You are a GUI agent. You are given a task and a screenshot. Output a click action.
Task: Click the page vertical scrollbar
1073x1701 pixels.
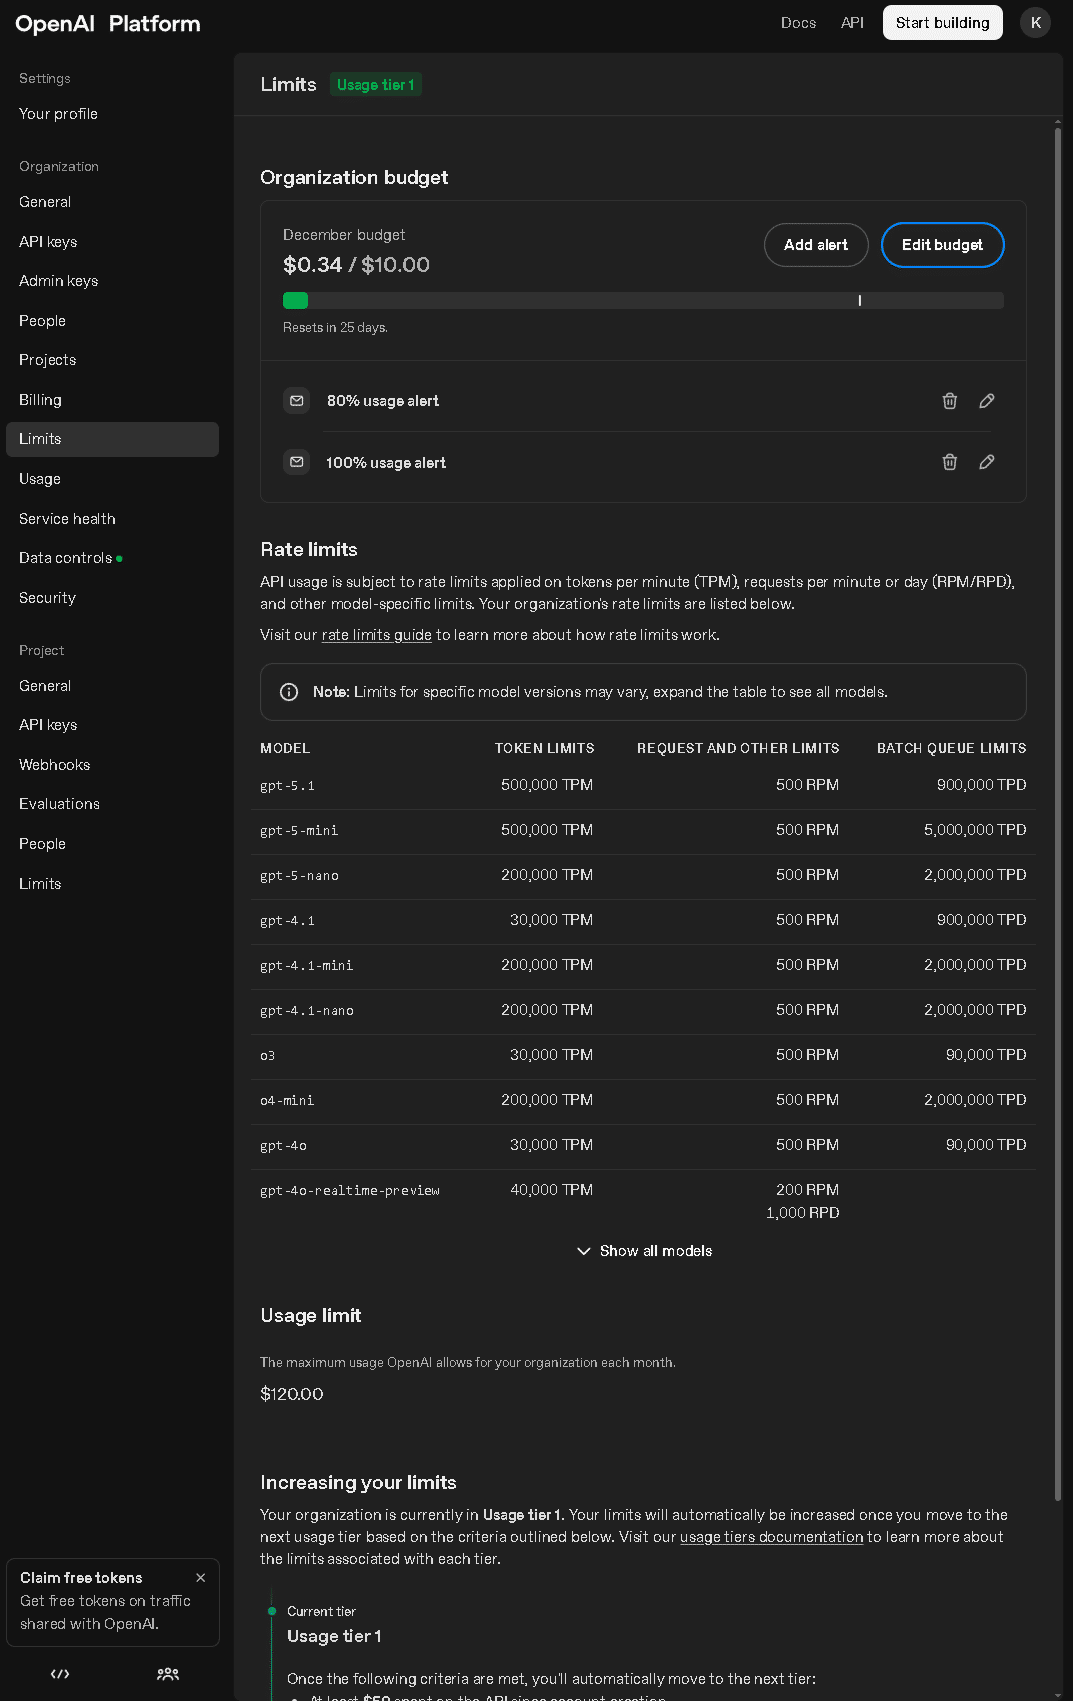tap(1058, 800)
